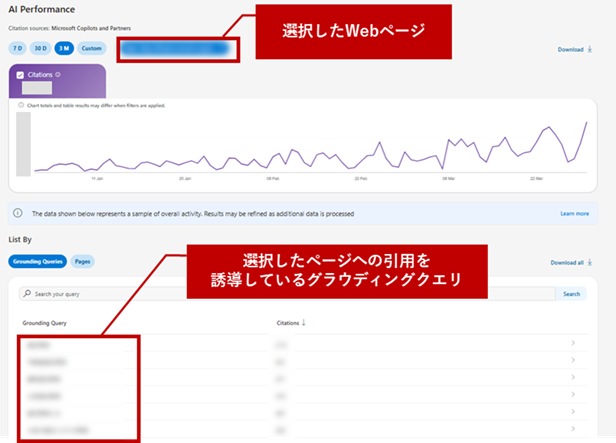
Task: Expand the second grounding query row chevron
Action: [572, 361]
